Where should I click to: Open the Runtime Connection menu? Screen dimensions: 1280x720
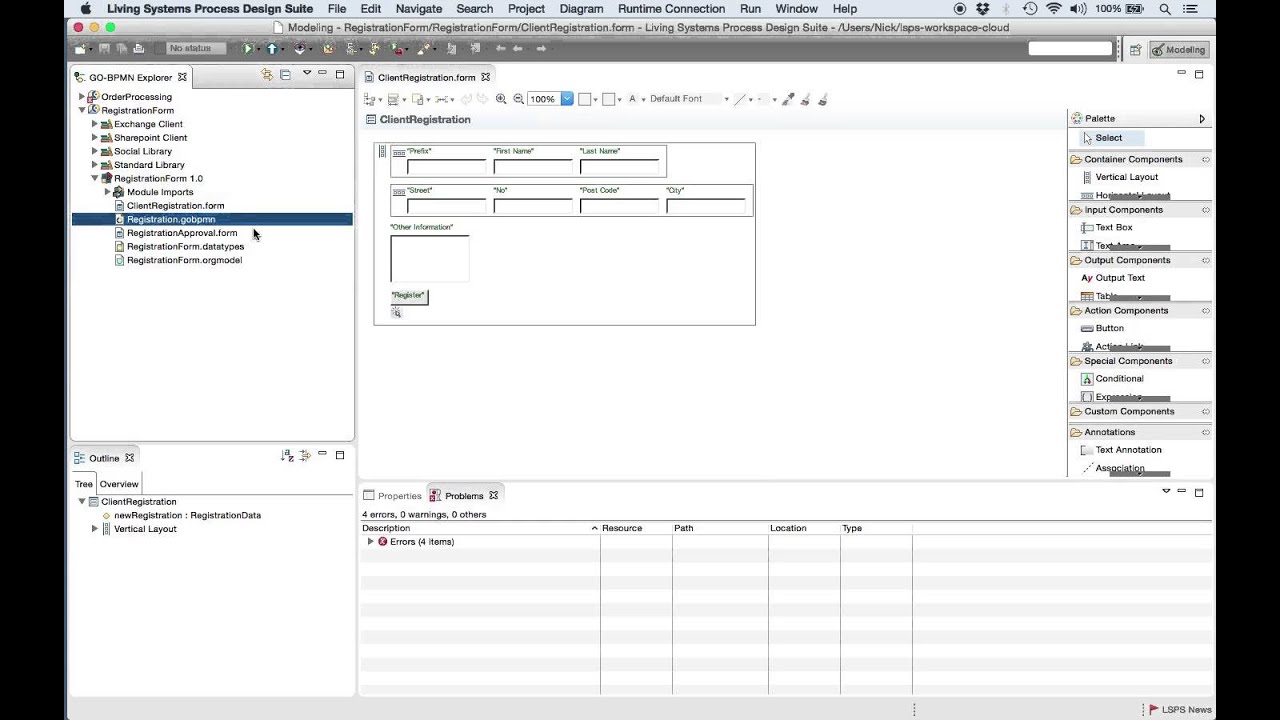coord(671,9)
